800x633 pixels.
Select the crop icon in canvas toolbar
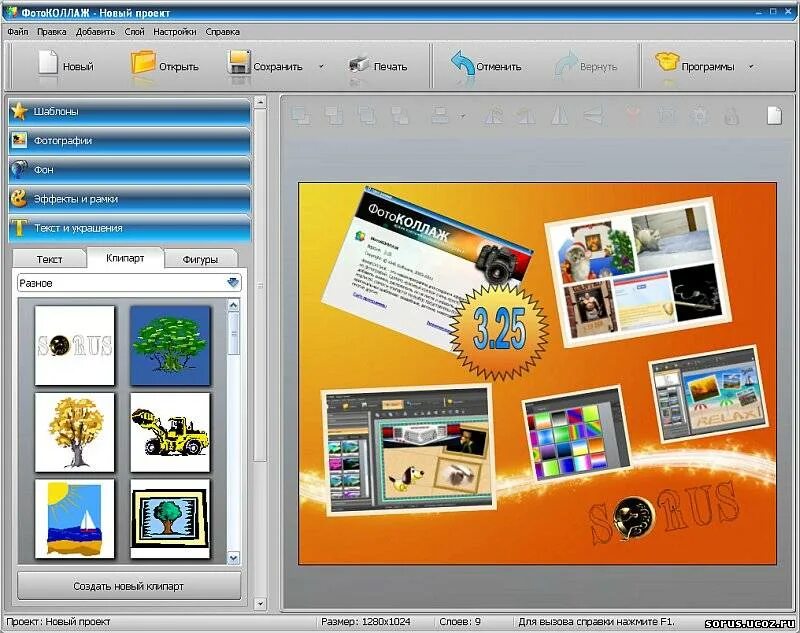tap(666, 115)
